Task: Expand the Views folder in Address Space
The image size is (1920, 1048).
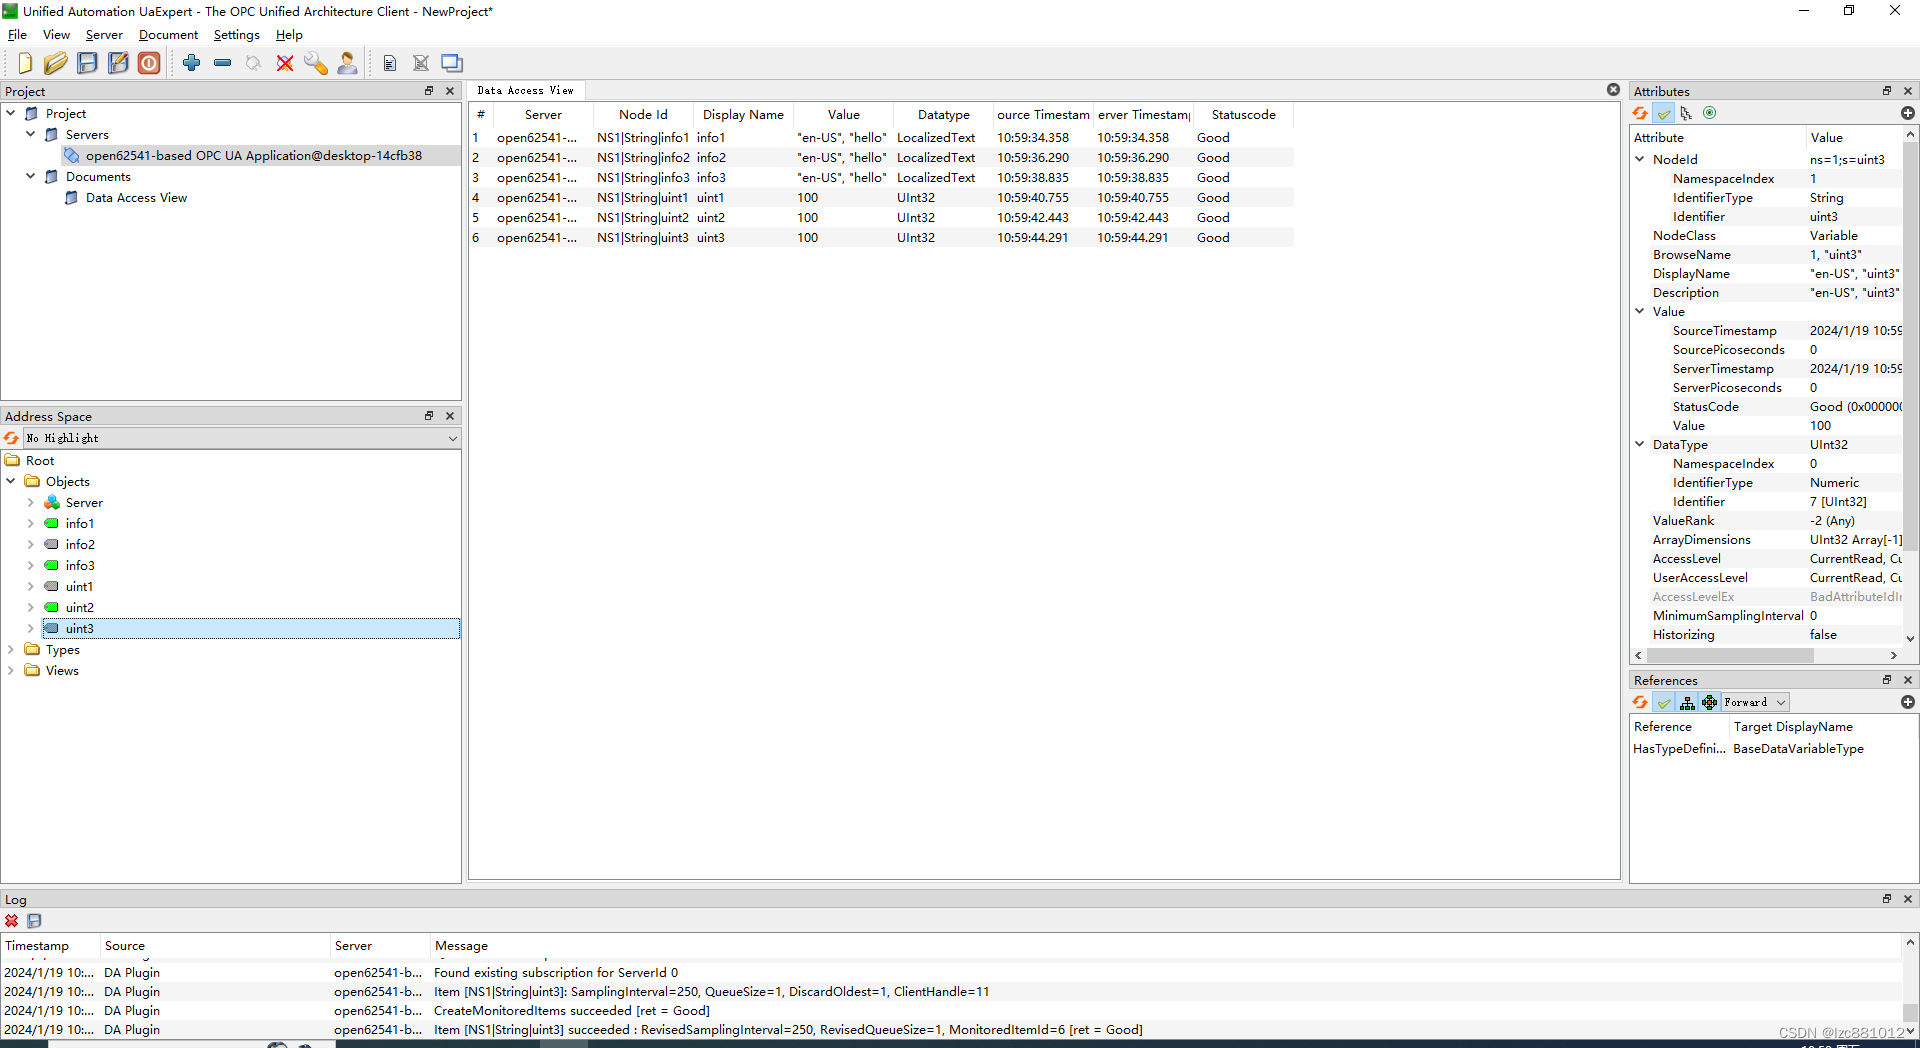Action: click(11, 670)
